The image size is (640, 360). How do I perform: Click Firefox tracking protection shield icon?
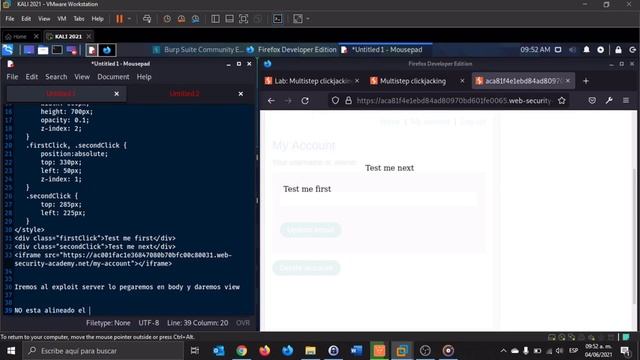[335, 100]
